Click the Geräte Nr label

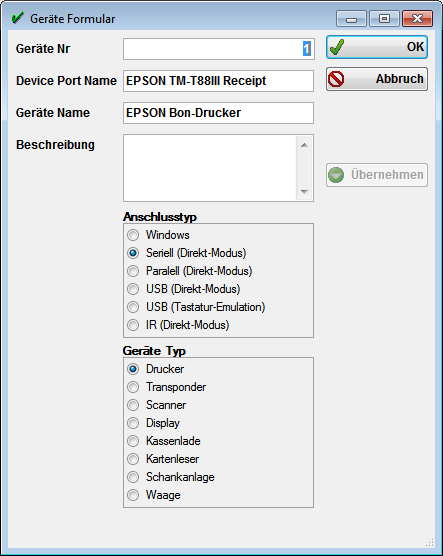(x=43, y=49)
